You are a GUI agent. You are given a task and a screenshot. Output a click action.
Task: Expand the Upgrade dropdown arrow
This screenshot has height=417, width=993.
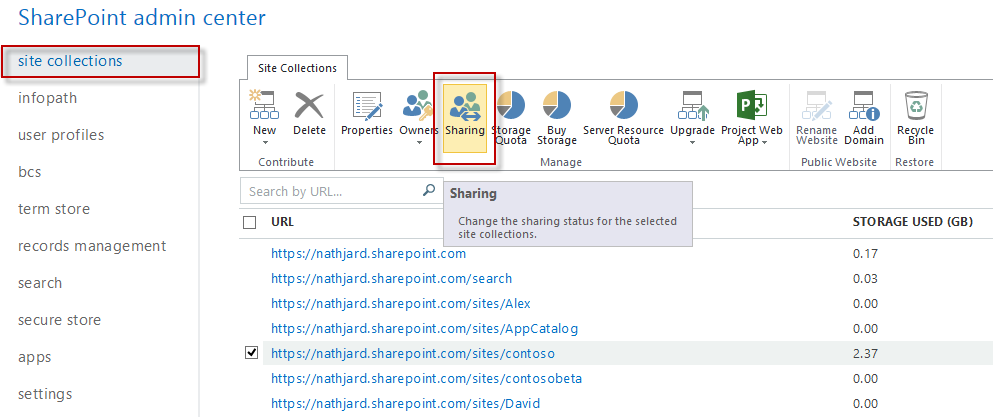693,143
